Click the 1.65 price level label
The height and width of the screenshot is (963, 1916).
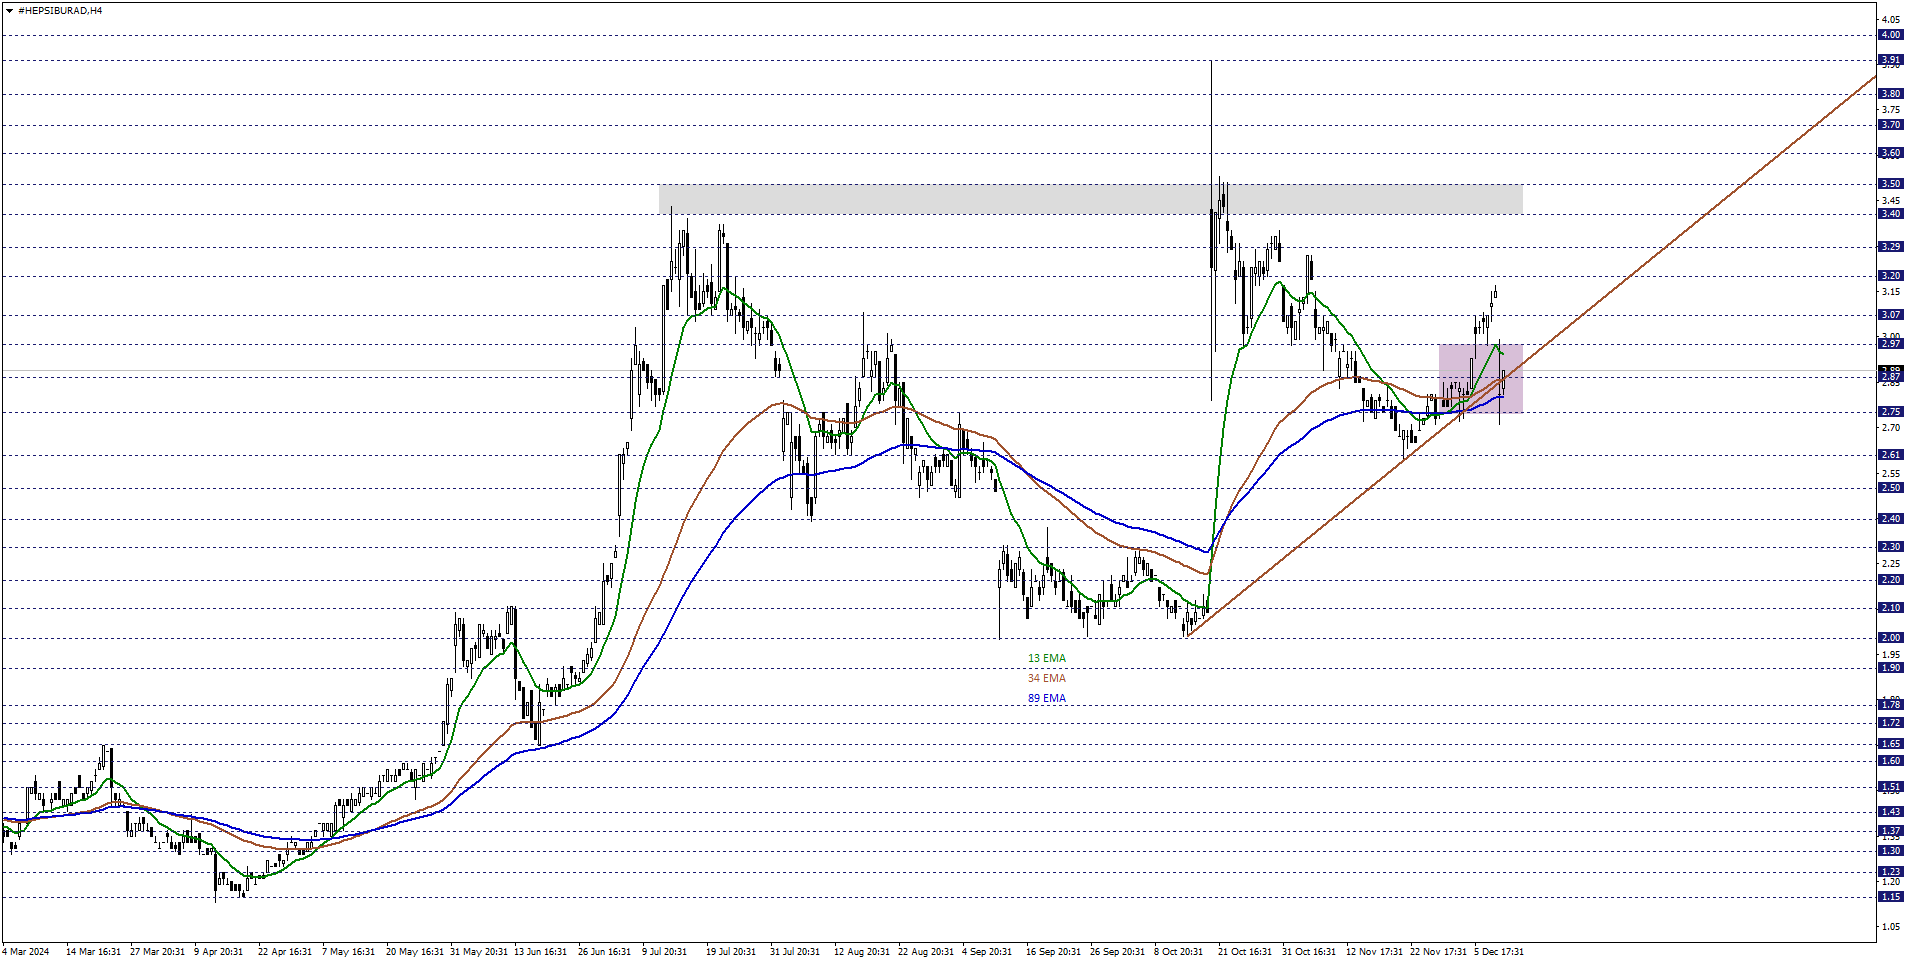[1890, 744]
